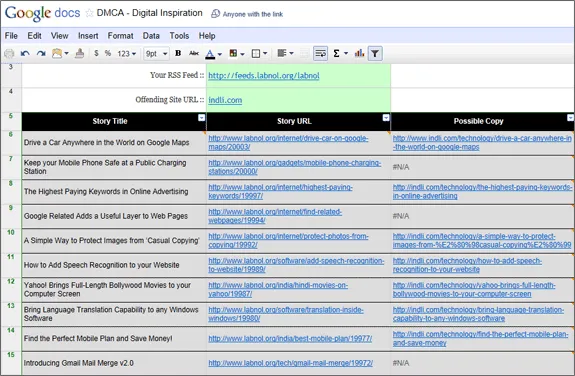The width and height of the screenshot is (575, 376).
Task: Open the indli highest-paying-keywords link
Action: 482,191
